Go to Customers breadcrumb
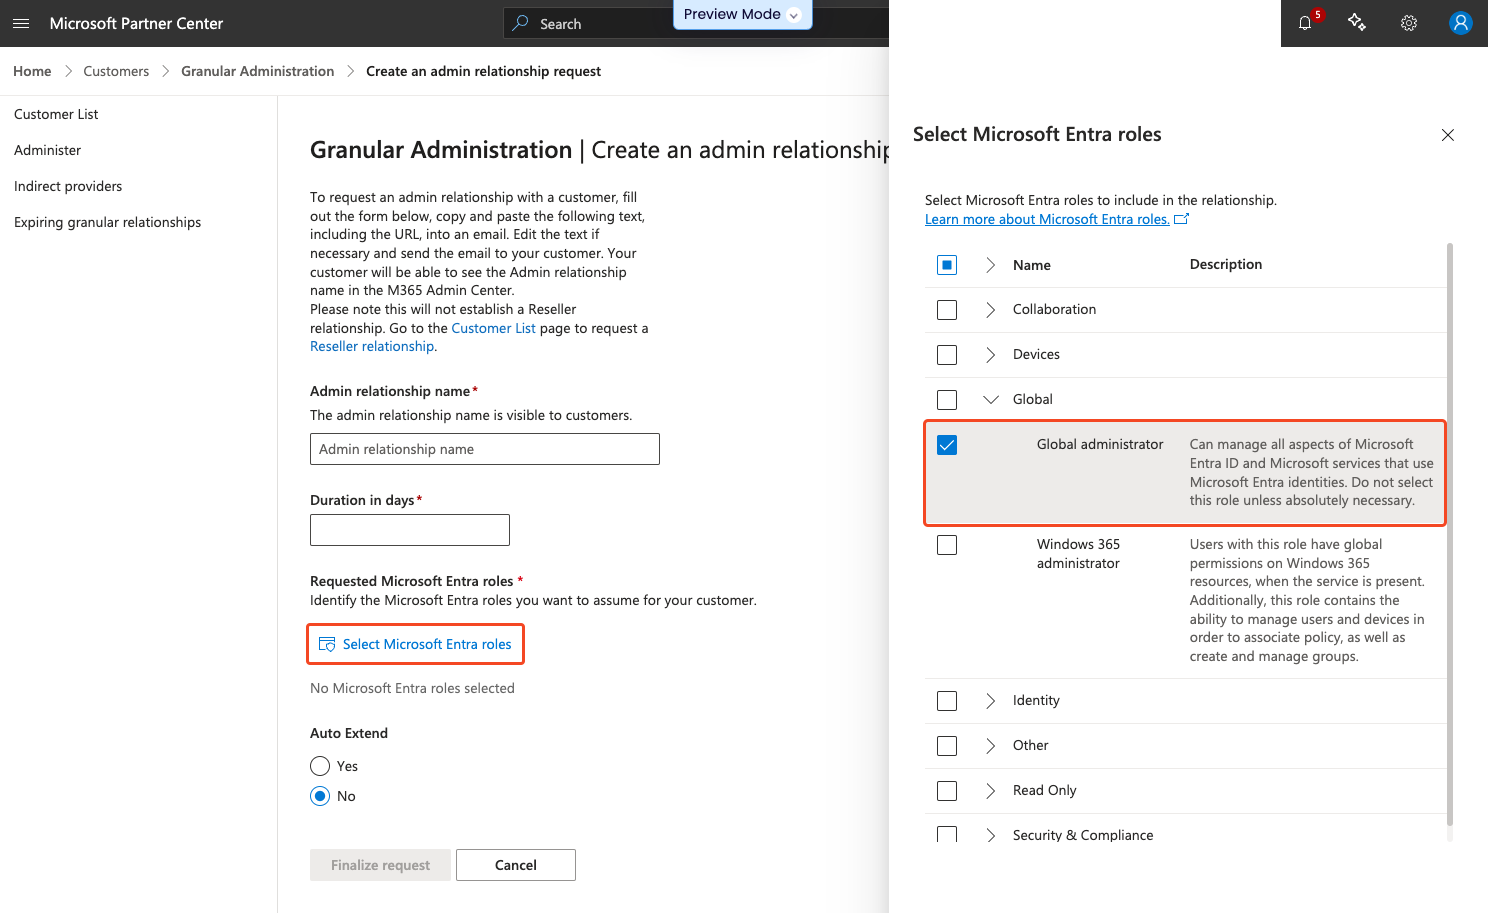Viewport: 1488px width, 913px height. pos(116,71)
